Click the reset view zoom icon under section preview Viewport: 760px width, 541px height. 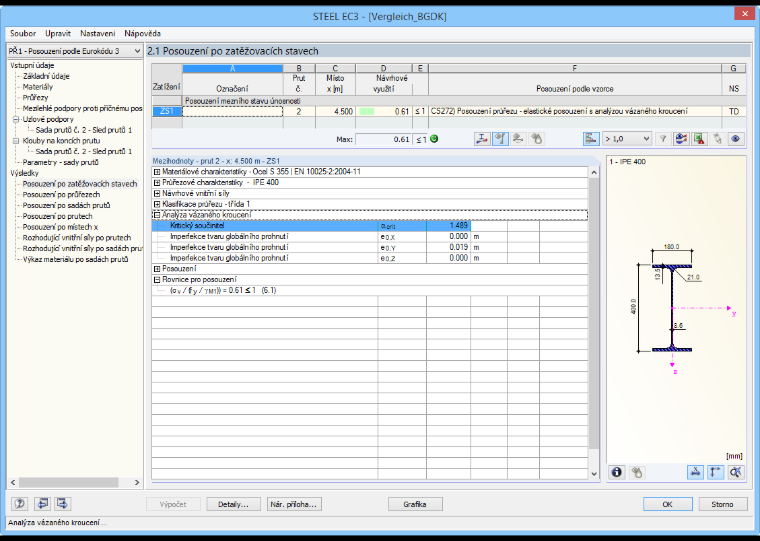736,472
